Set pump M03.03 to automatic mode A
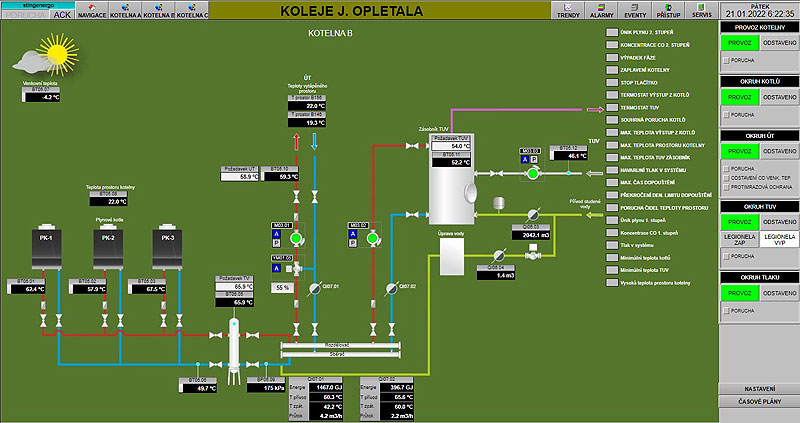 (x=524, y=160)
